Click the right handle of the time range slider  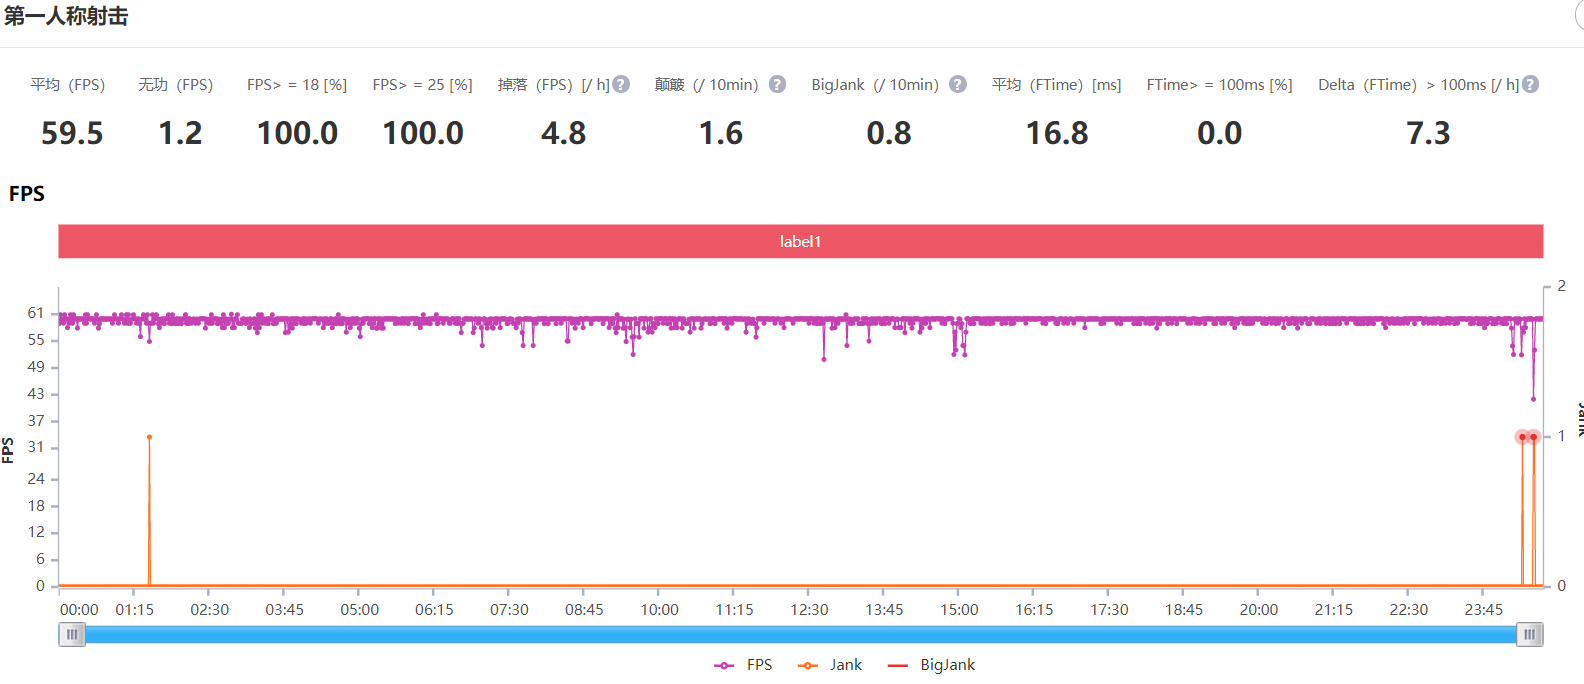pos(1529,635)
